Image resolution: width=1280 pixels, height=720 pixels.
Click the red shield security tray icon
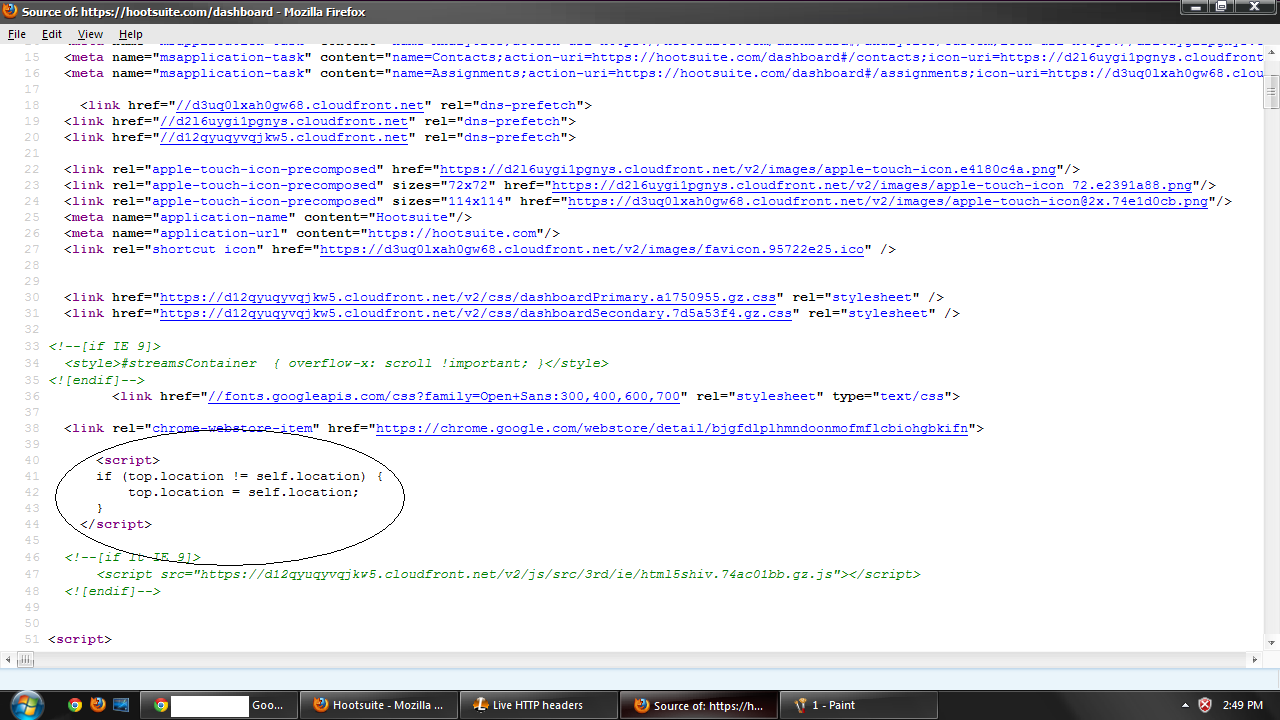[1205, 705]
